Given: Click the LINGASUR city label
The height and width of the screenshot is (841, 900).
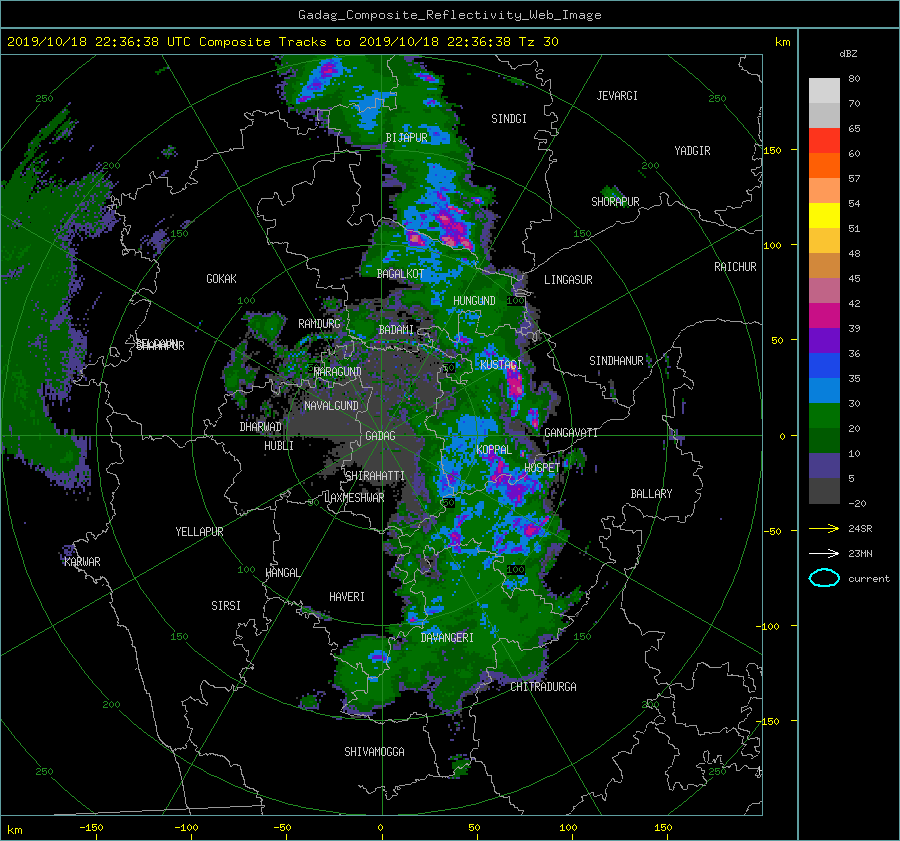Looking at the screenshot, I should [x=568, y=280].
